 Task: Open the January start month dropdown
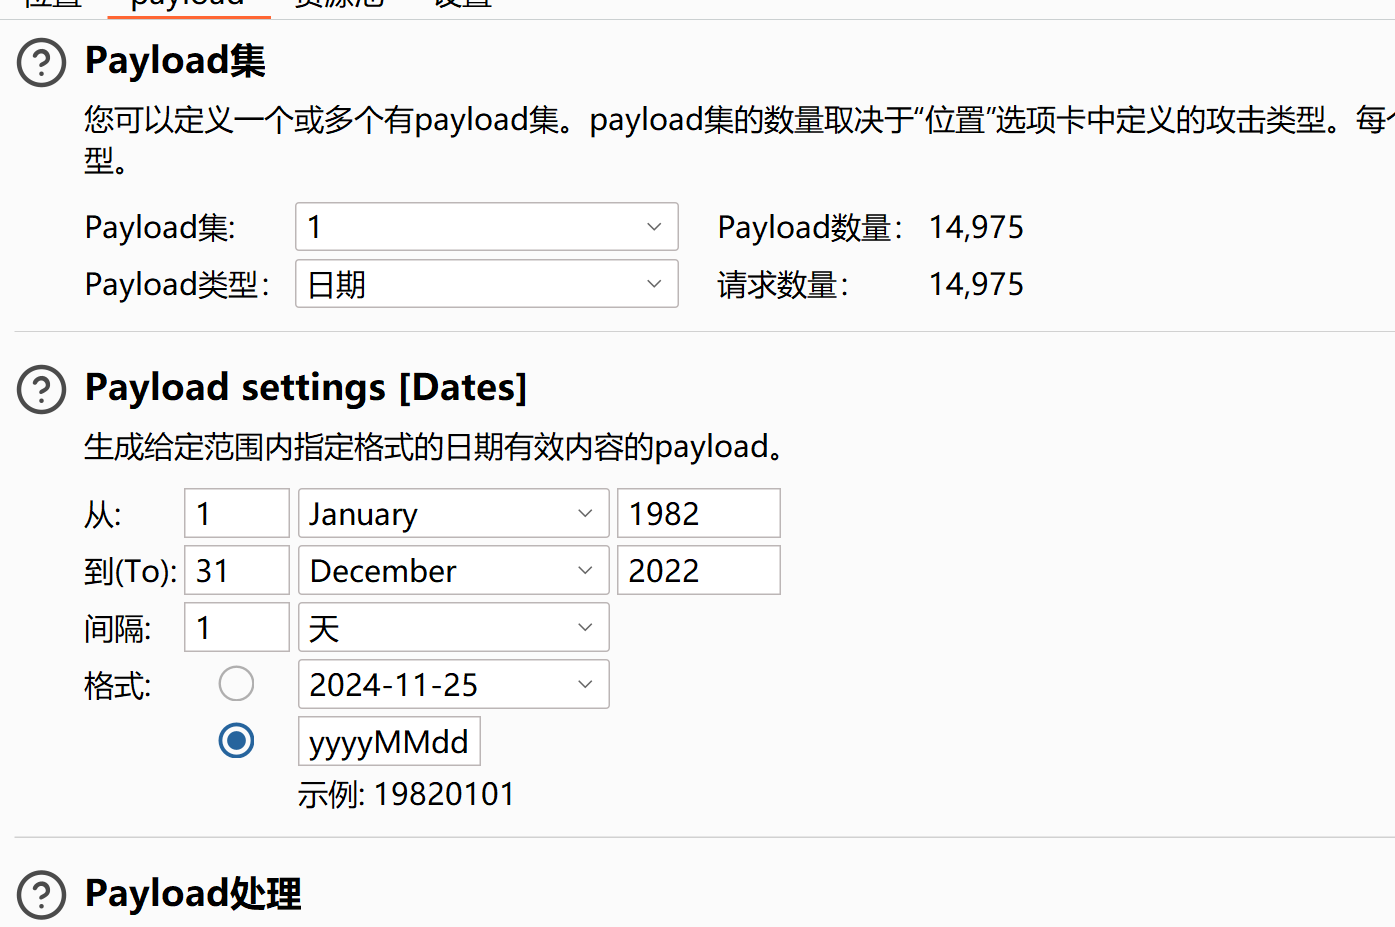(454, 513)
